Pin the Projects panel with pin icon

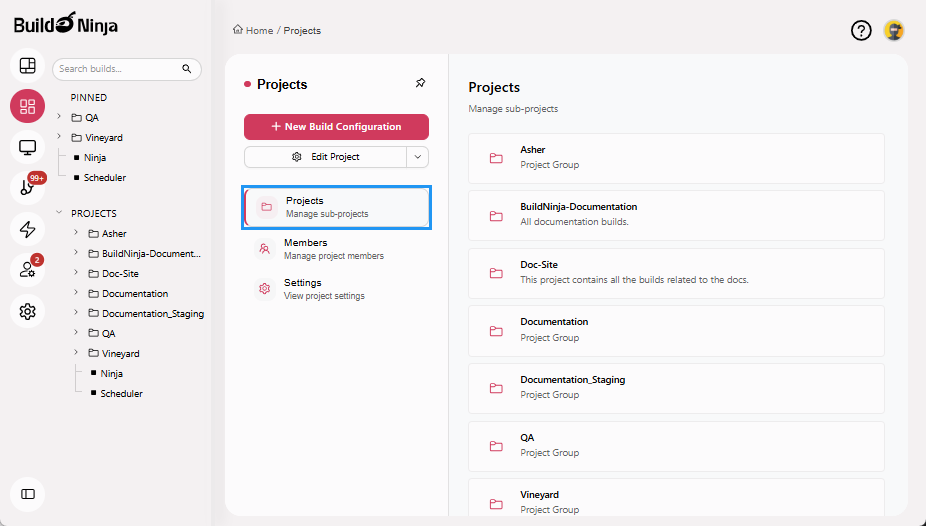pyautogui.click(x=420, y=83)
